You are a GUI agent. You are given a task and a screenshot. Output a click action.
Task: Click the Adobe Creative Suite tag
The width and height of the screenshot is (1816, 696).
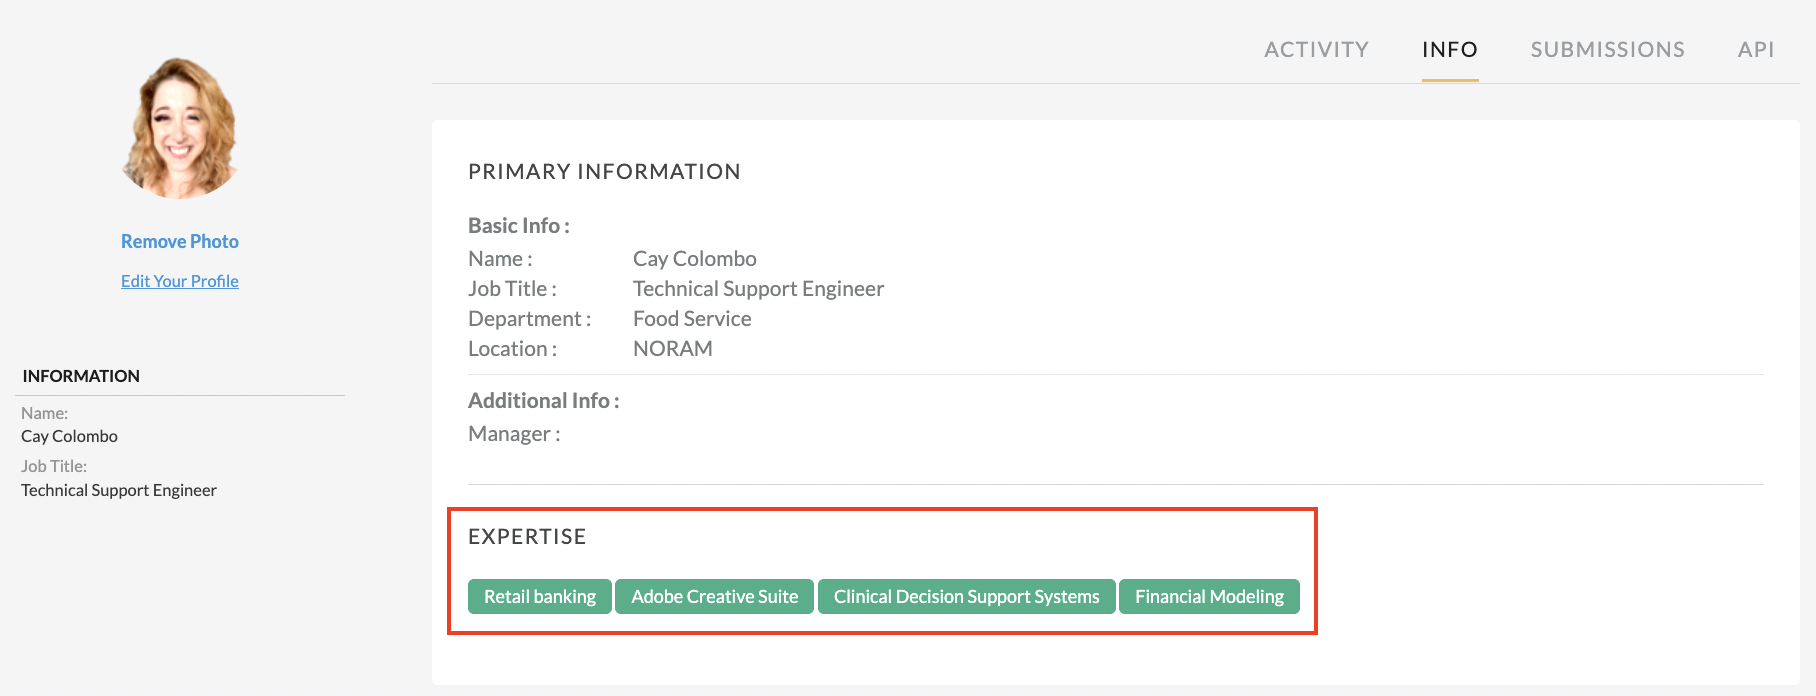pyautogui.click(x=714, y=597)
